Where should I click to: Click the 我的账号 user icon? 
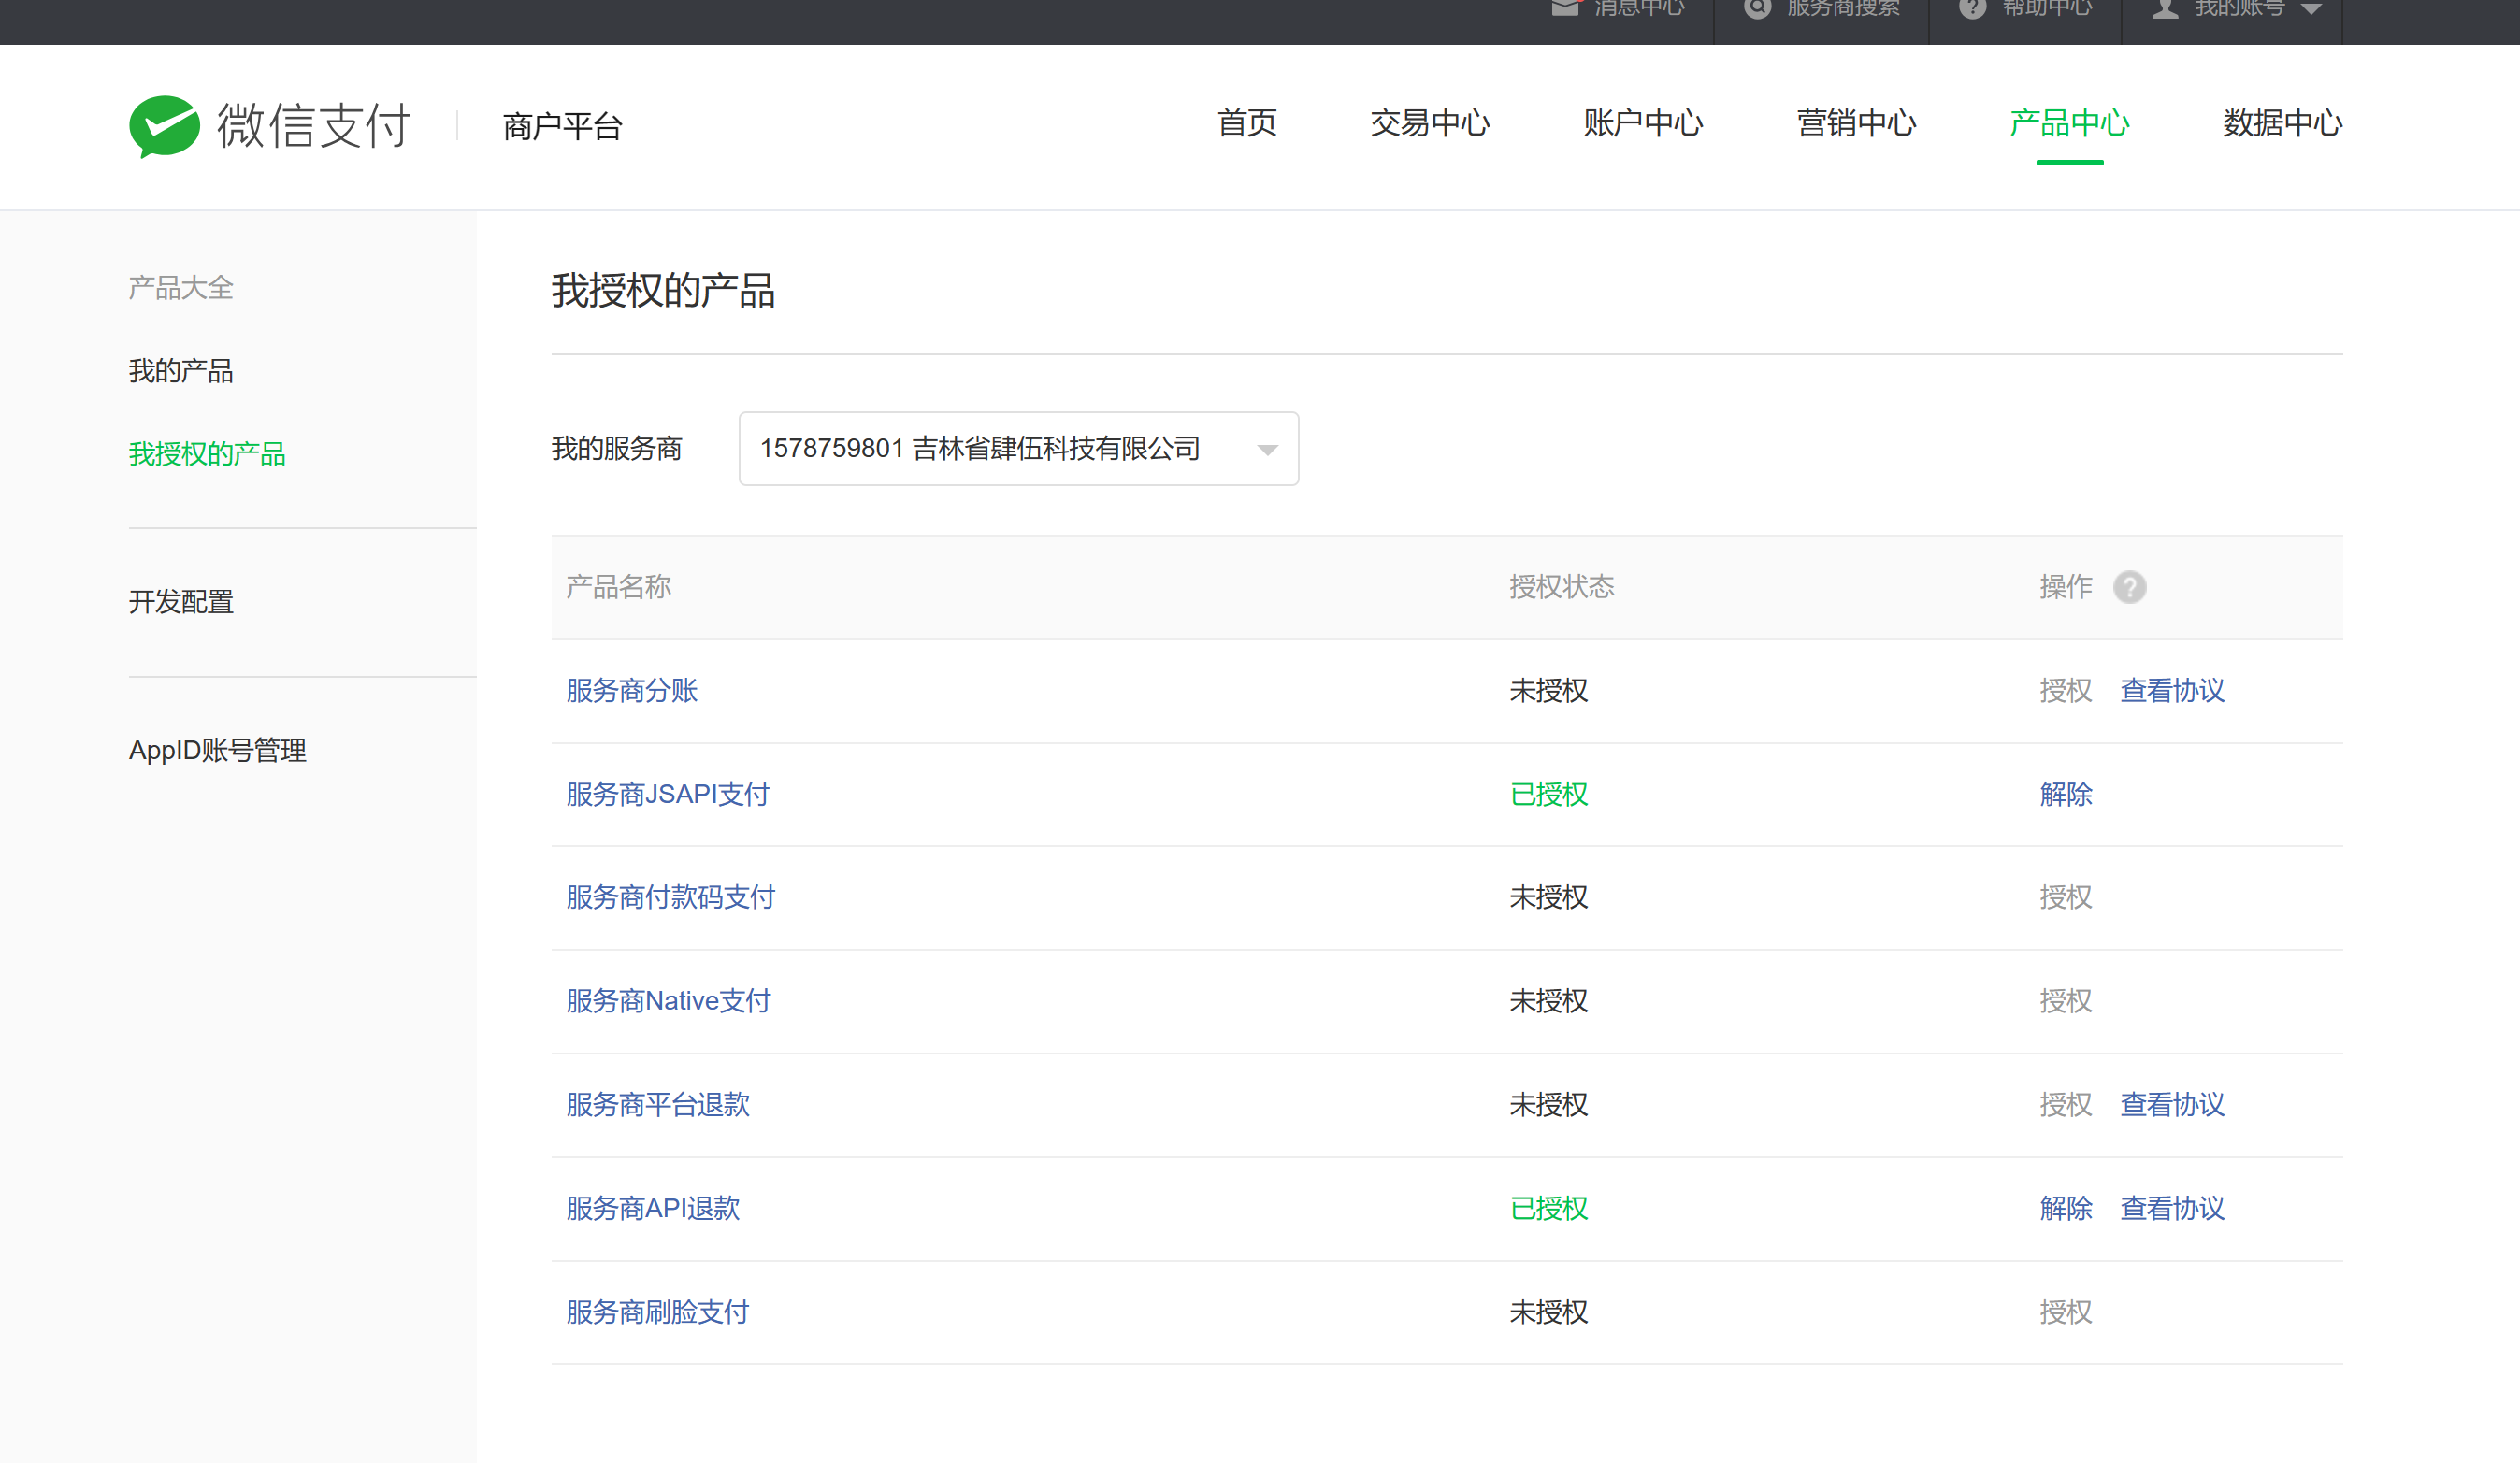pos(2165,8)
